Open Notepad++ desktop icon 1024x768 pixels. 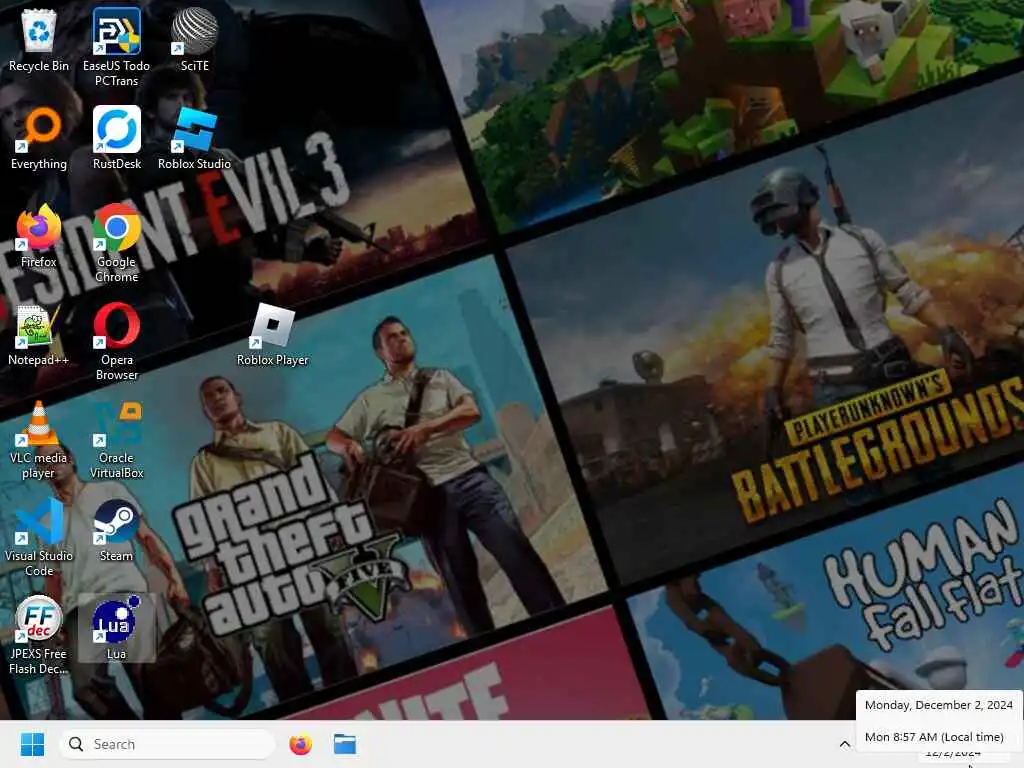click(39, 334)
